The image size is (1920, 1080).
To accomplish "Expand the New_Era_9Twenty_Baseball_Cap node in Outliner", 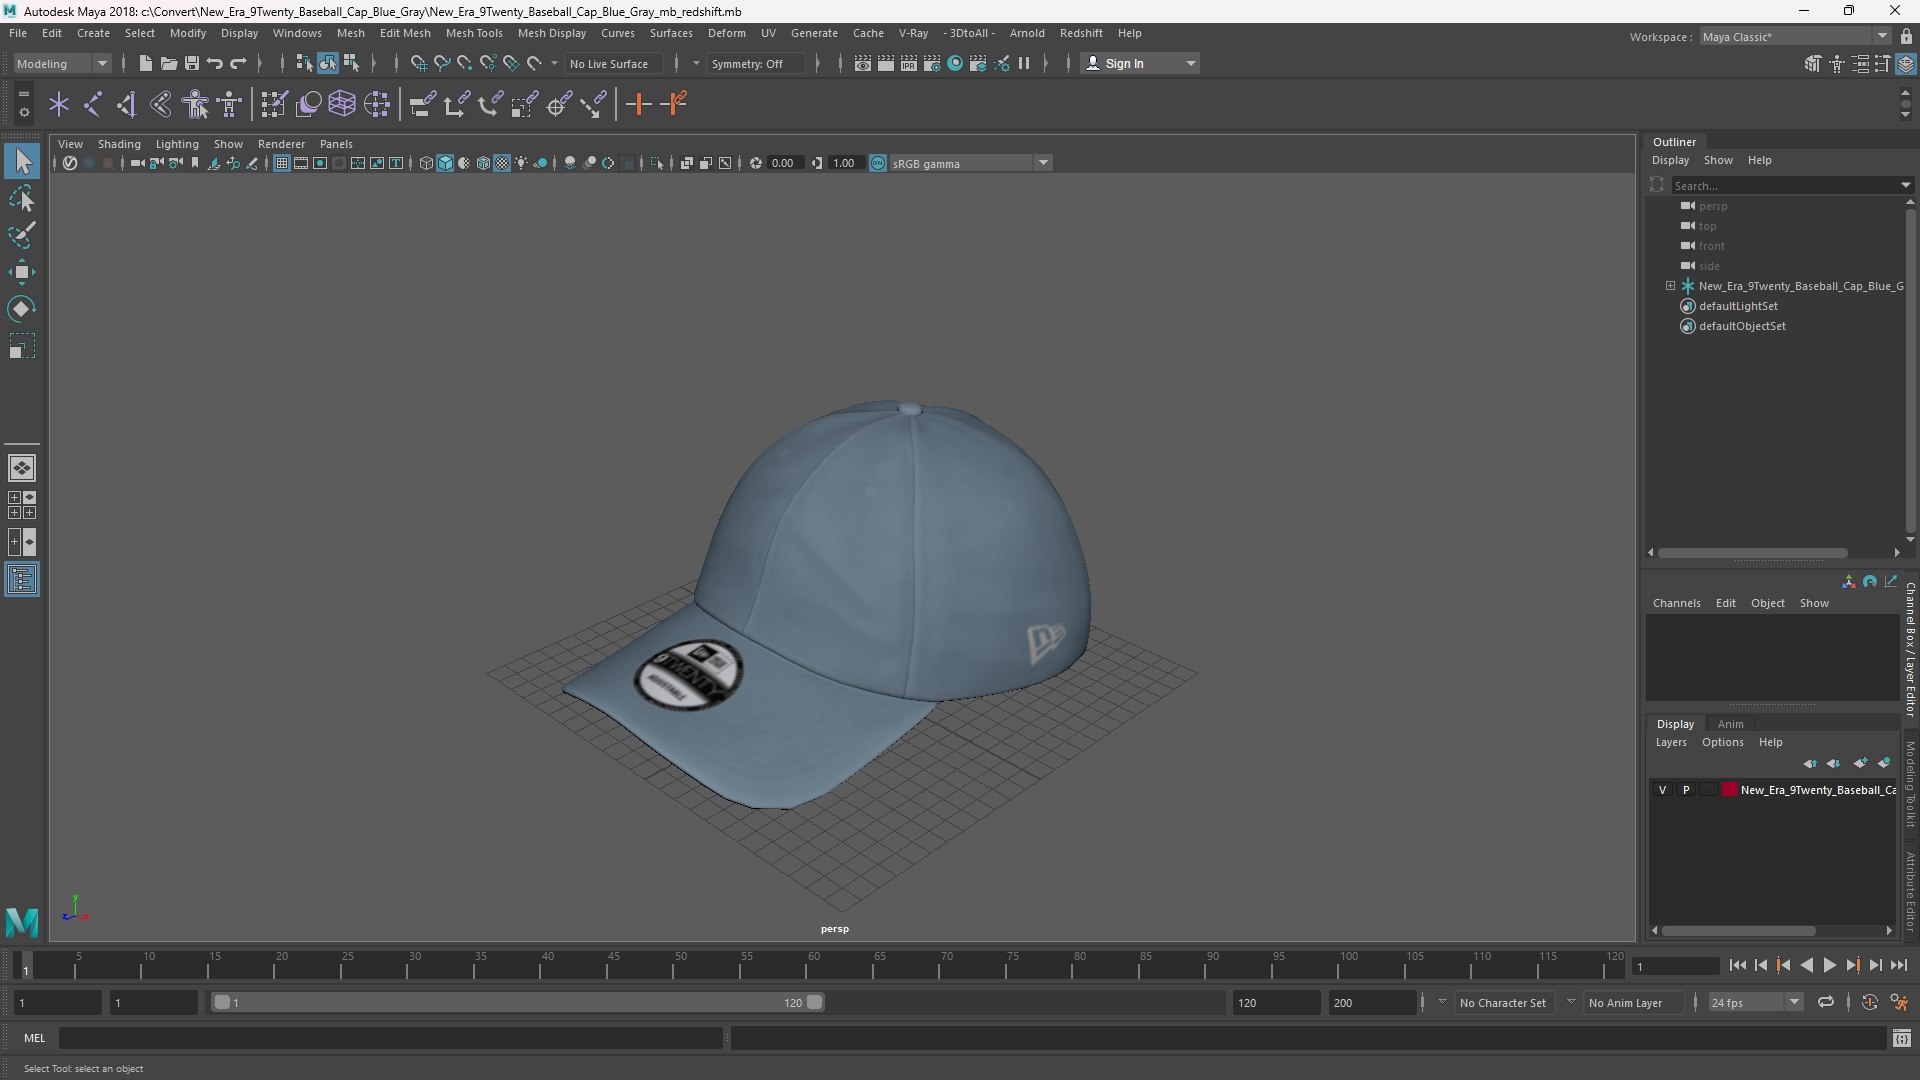I will tap(1670, 286).
